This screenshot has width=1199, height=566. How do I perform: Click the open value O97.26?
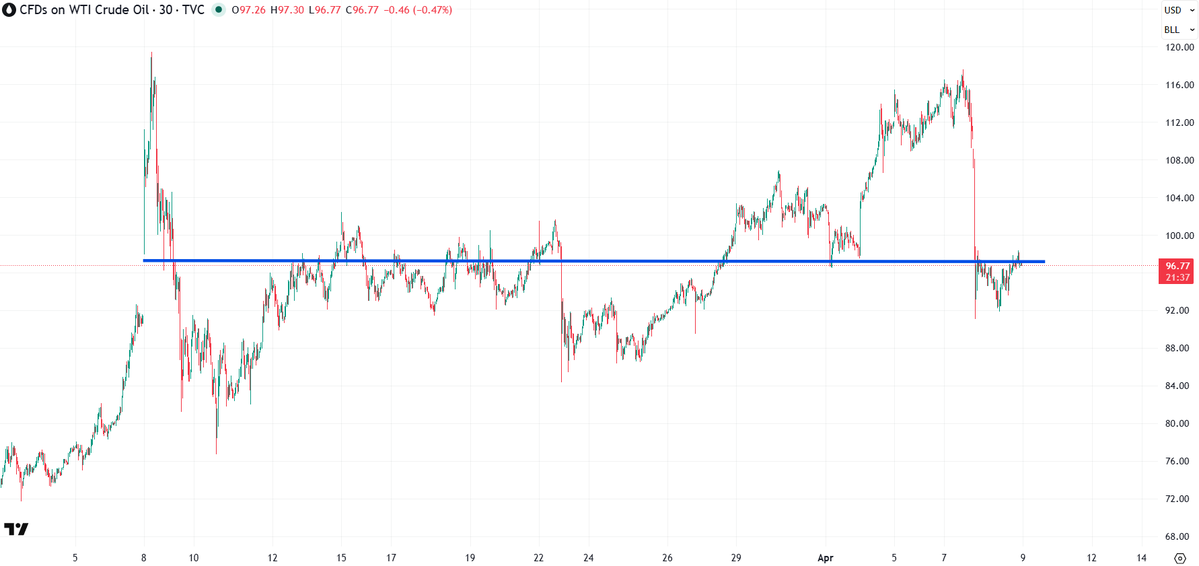(x=248, y=11)
